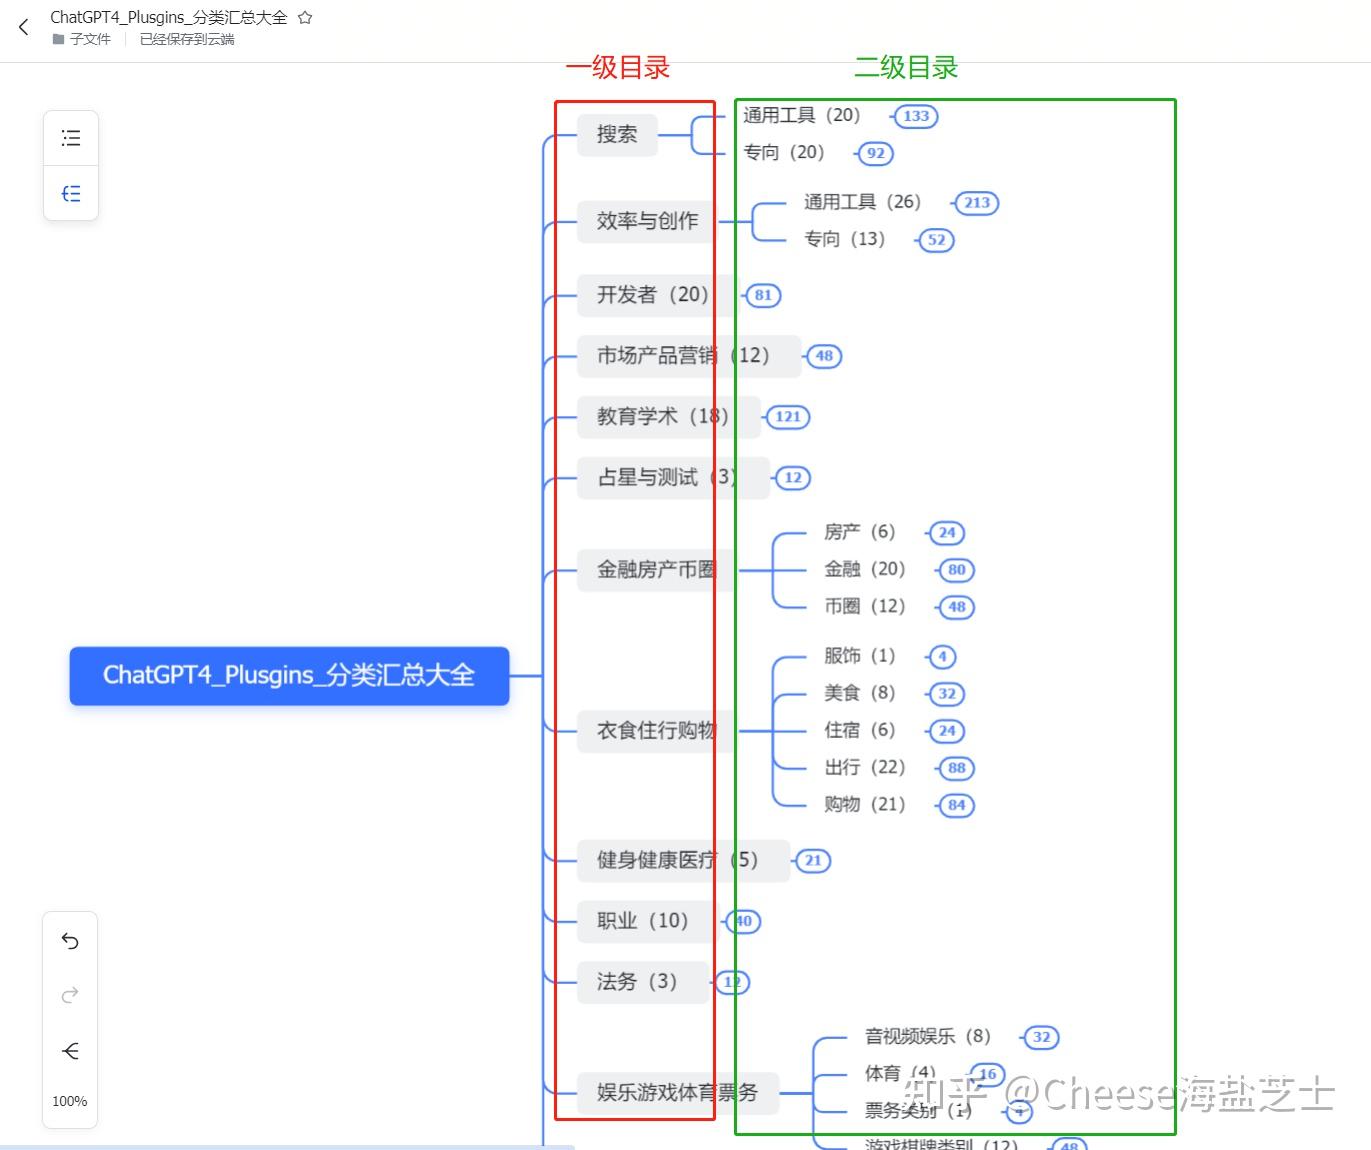Select the 金融房产币圈 node
The height and width of the screenshot is (1150, 1371).
tap(656, 570)
